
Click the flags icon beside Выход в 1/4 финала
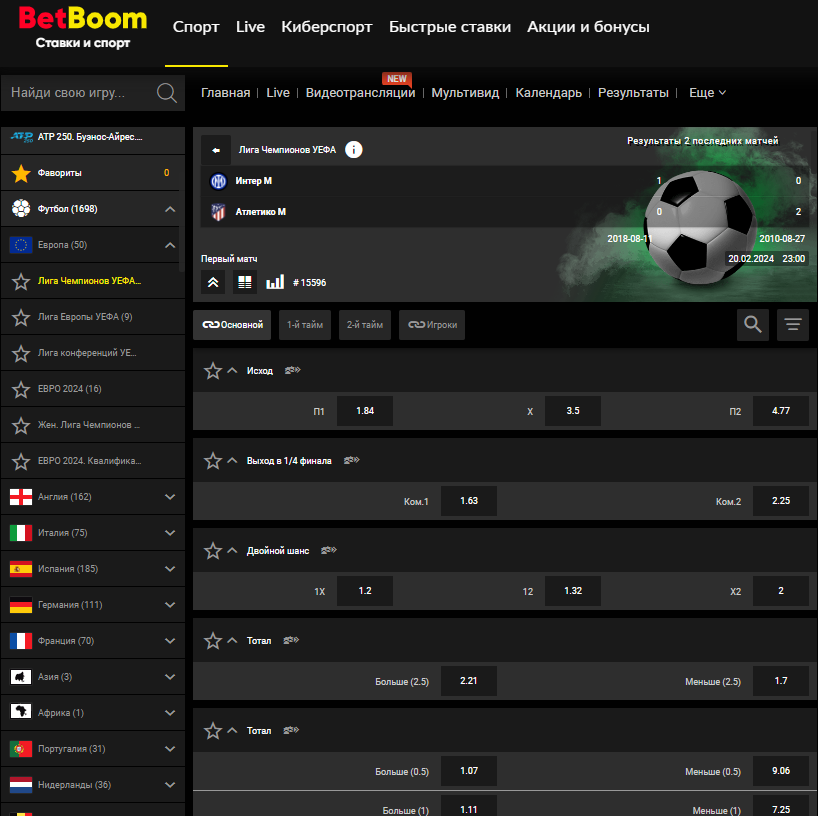[352, 460]
